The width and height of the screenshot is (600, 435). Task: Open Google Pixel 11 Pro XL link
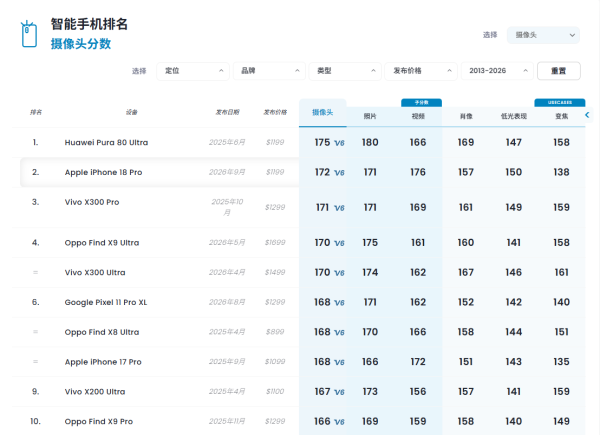pos(106,302)
